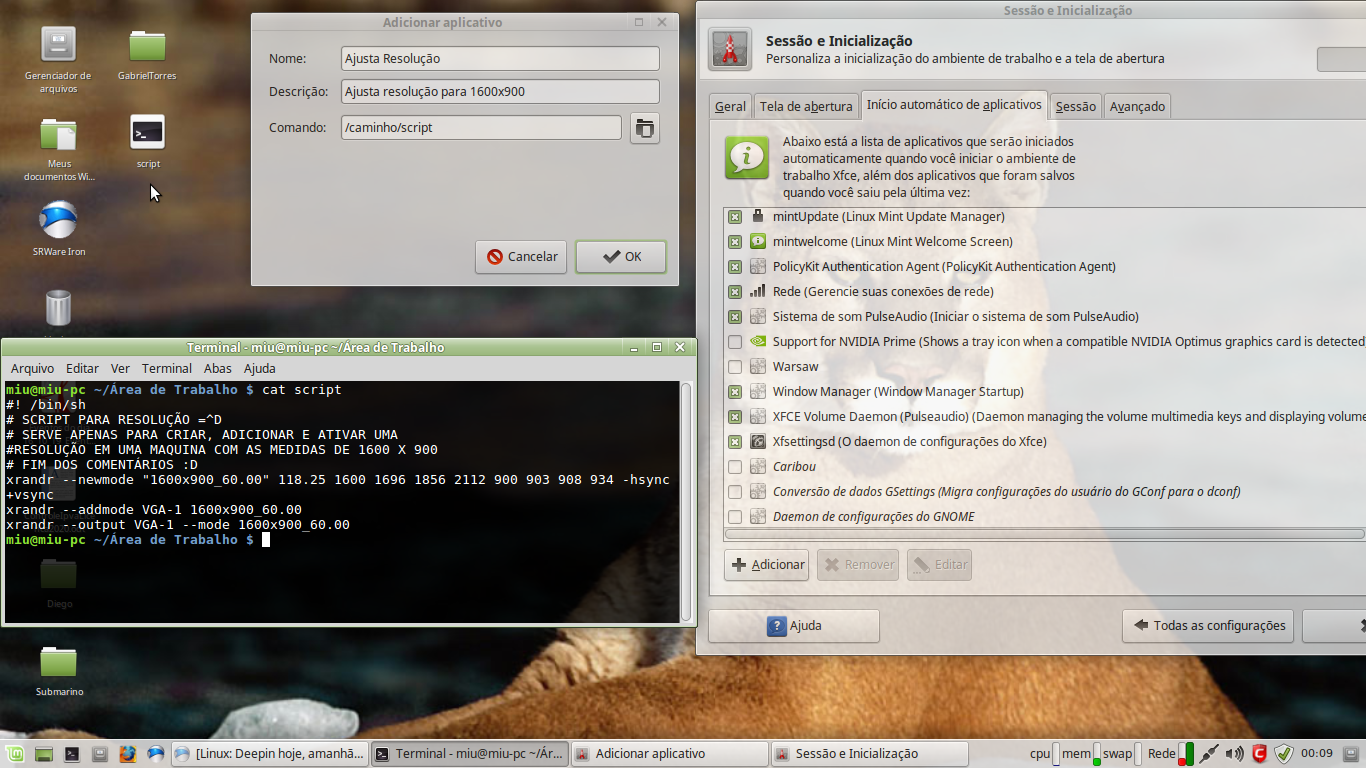Open file manager from panel launcher
The height and width of the screenshot is (768, 1366).
point(100,754)
